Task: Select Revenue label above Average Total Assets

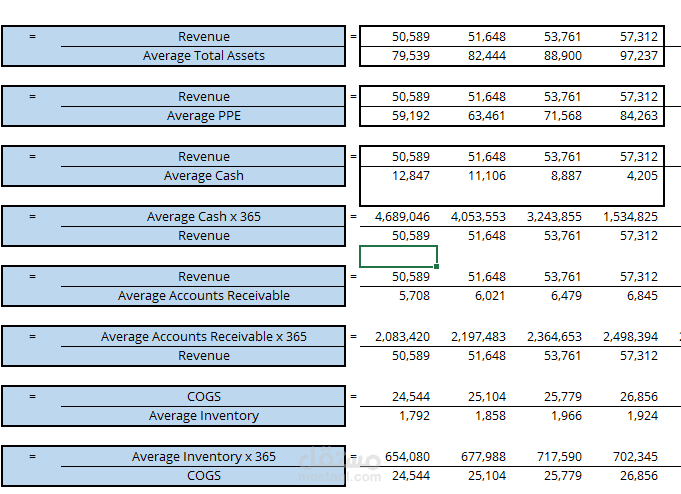Action: pos(204,36)
